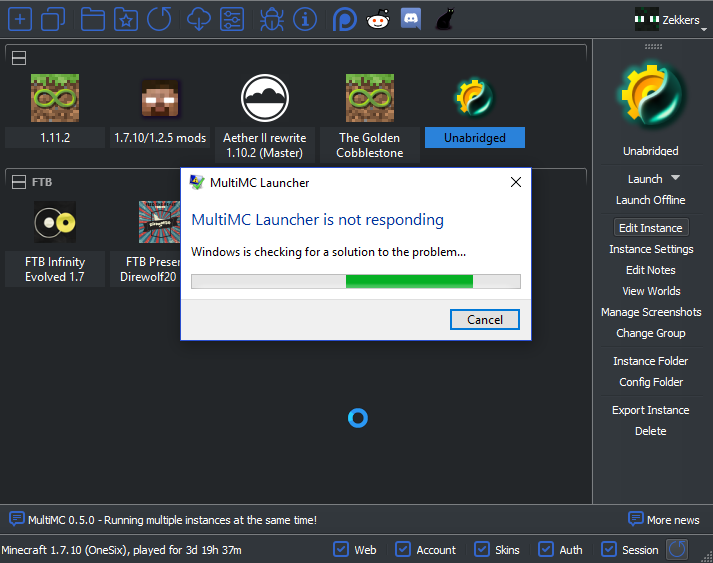Select The Golden Cobblestone instance
The height and width of the screenshot is (563, 713).
pyautogui.click(x=370, y=117)
